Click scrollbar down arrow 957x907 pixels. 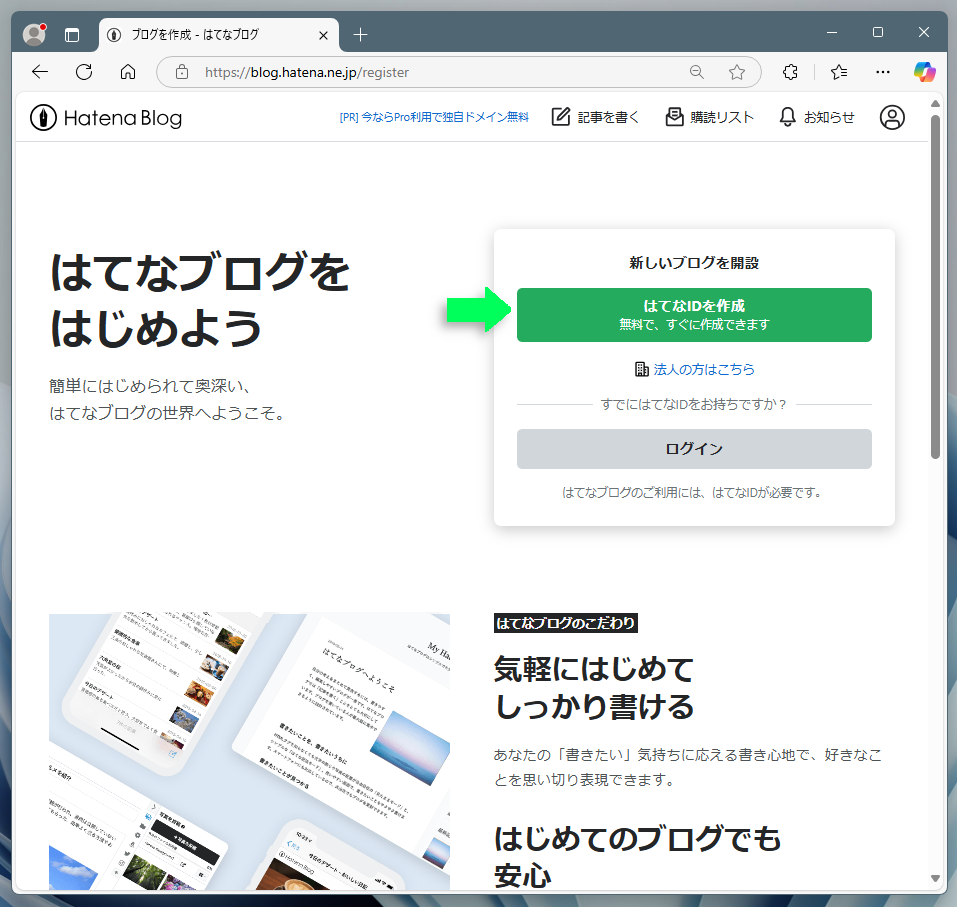pos(935,879)
